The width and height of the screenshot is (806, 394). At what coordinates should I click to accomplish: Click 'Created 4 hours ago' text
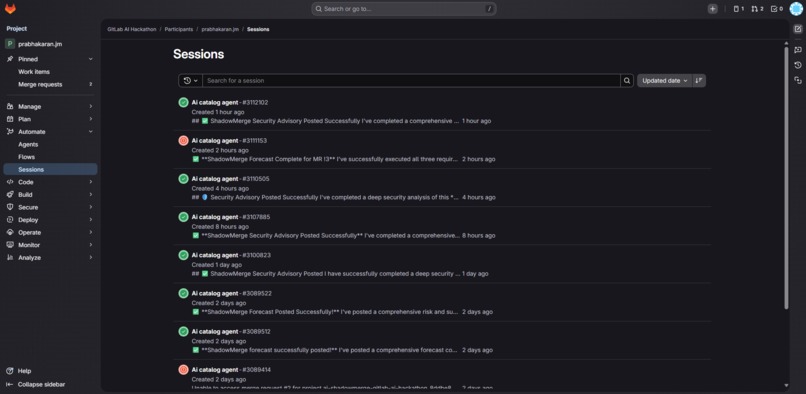click(220, 188)
